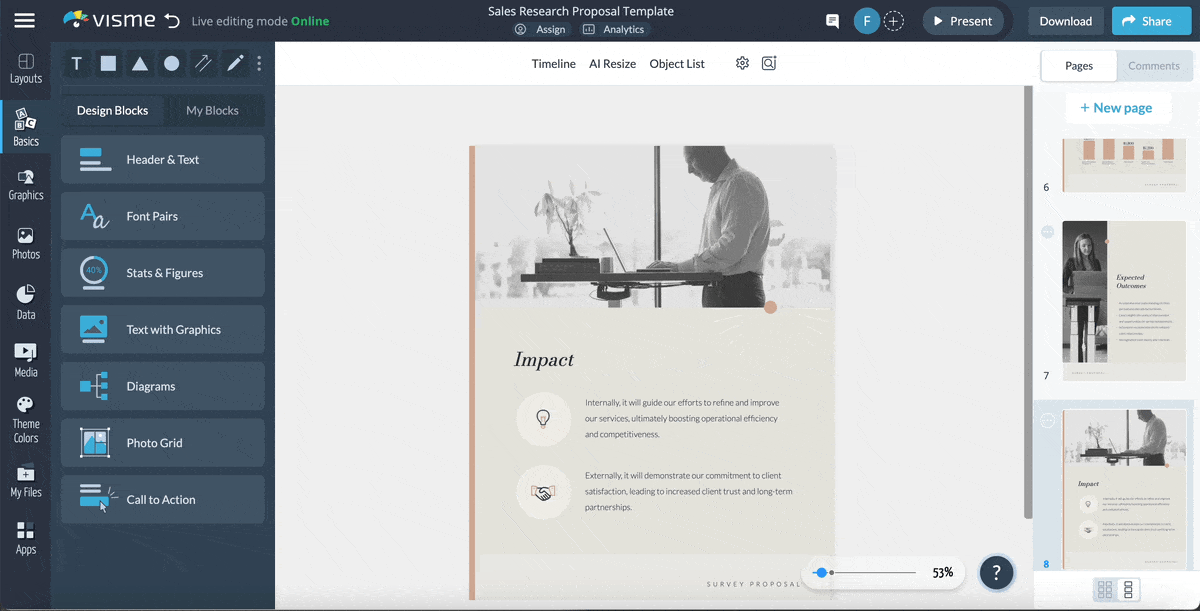Select the Pen drawing tool
The image size is (1200, 611).
(x=234, y=63)
